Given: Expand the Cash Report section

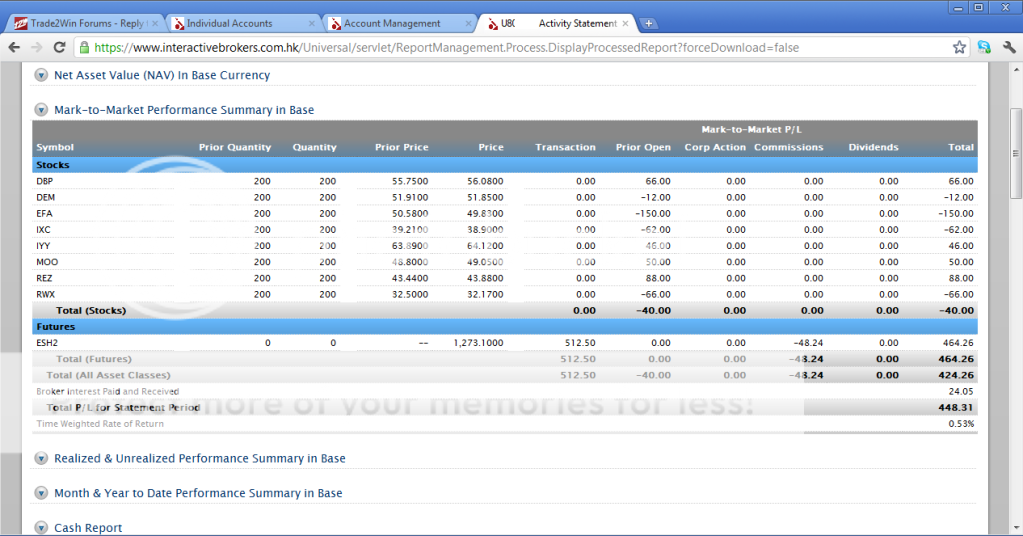Looking at the screenshot, I should point(42,528).
